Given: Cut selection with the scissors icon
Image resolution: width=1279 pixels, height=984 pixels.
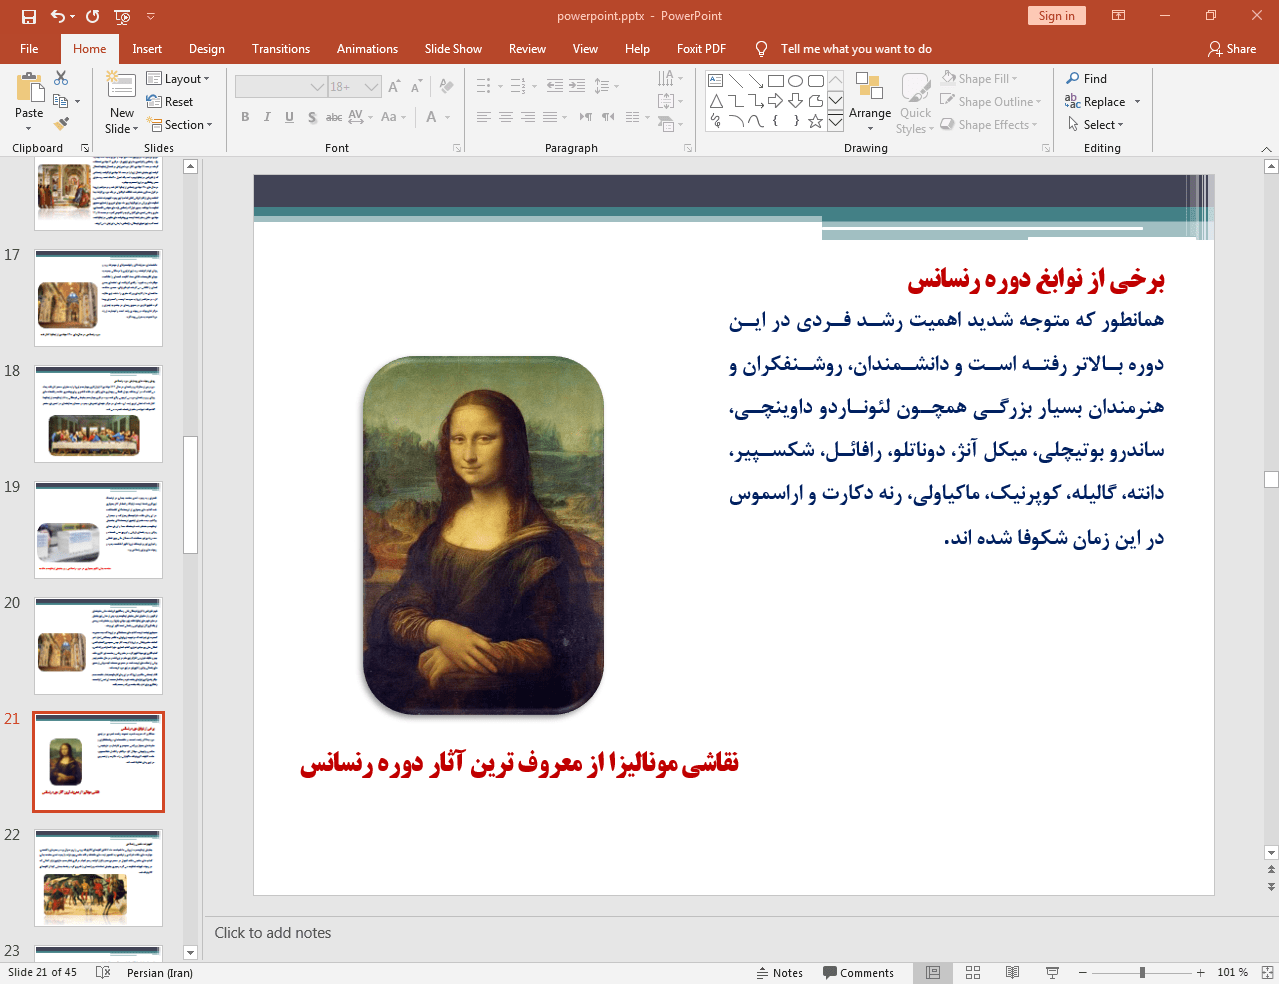Looking at the screenshot, I should click(61, 78).
